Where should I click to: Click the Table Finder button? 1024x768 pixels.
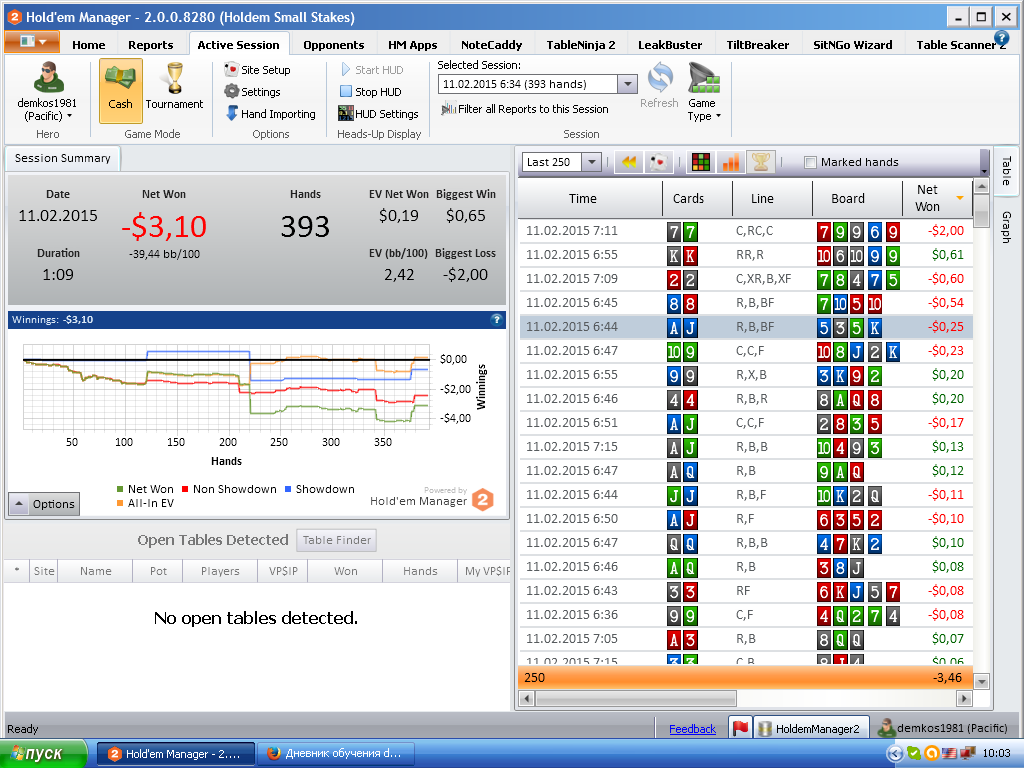(336, 540)
